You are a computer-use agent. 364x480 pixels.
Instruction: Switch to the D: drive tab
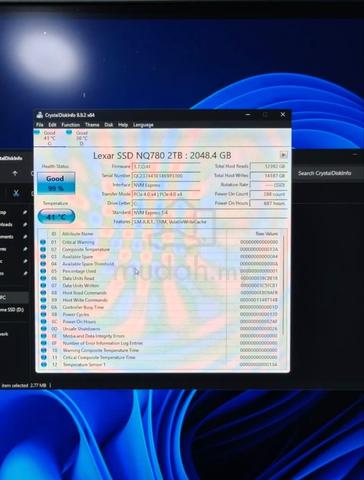point(82,138)
